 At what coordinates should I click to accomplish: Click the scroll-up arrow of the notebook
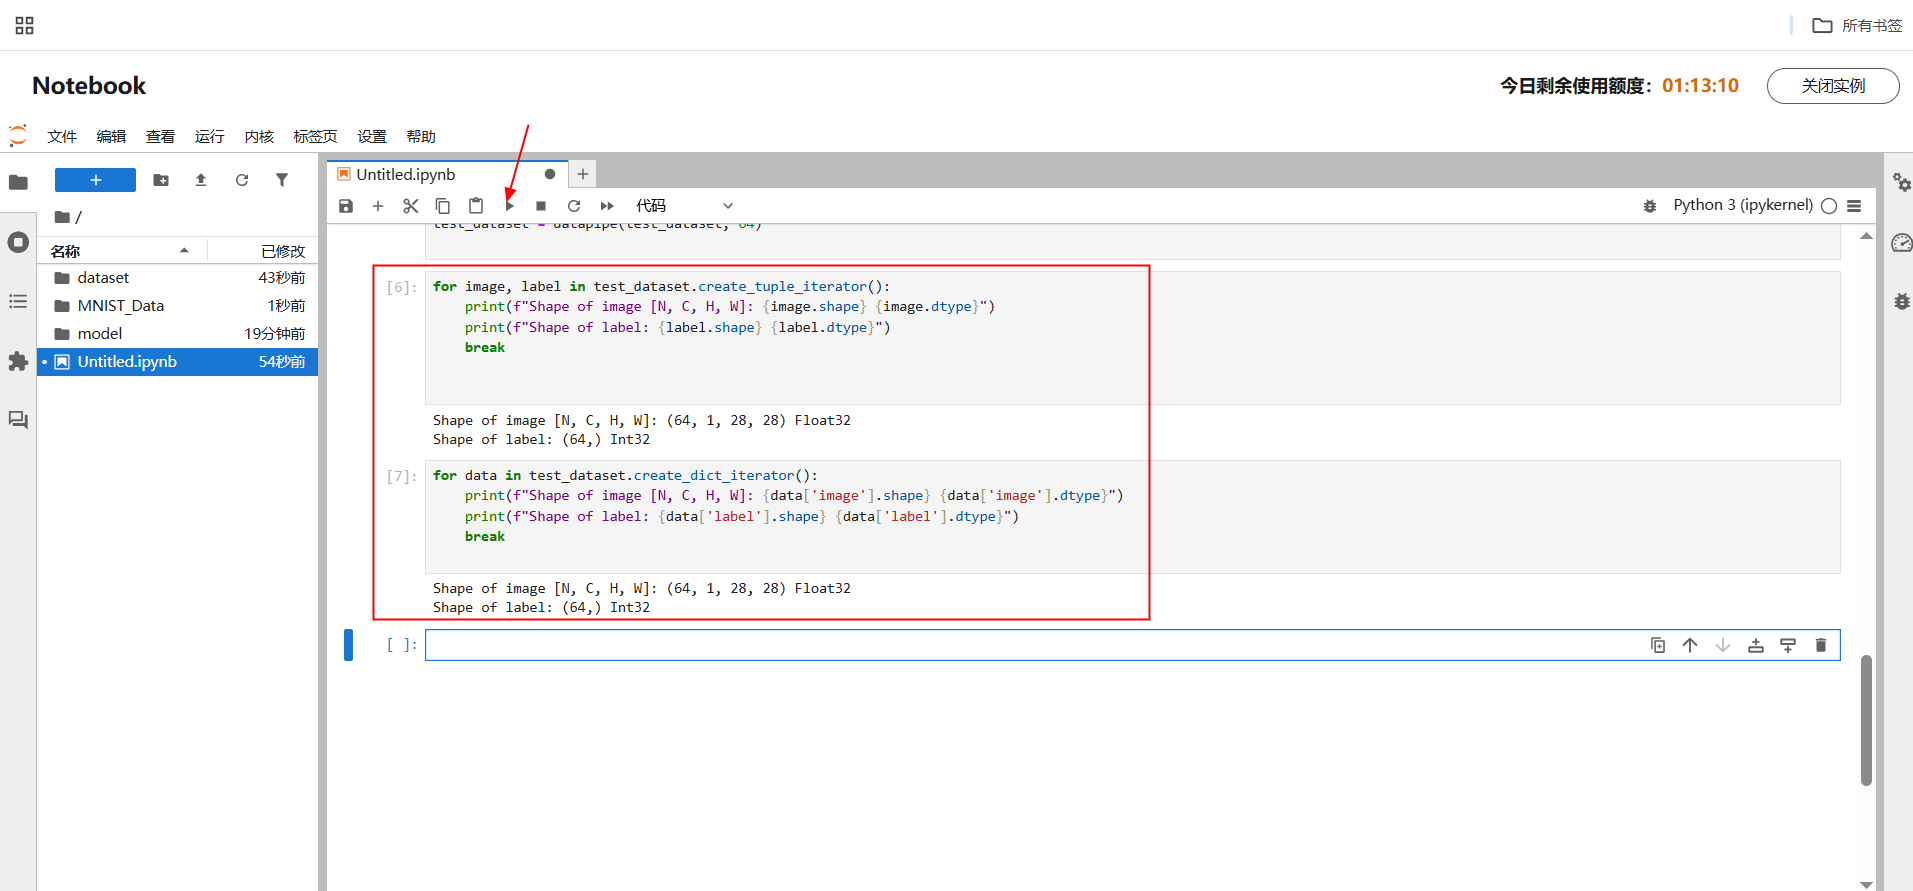[x=1866, y=236]
